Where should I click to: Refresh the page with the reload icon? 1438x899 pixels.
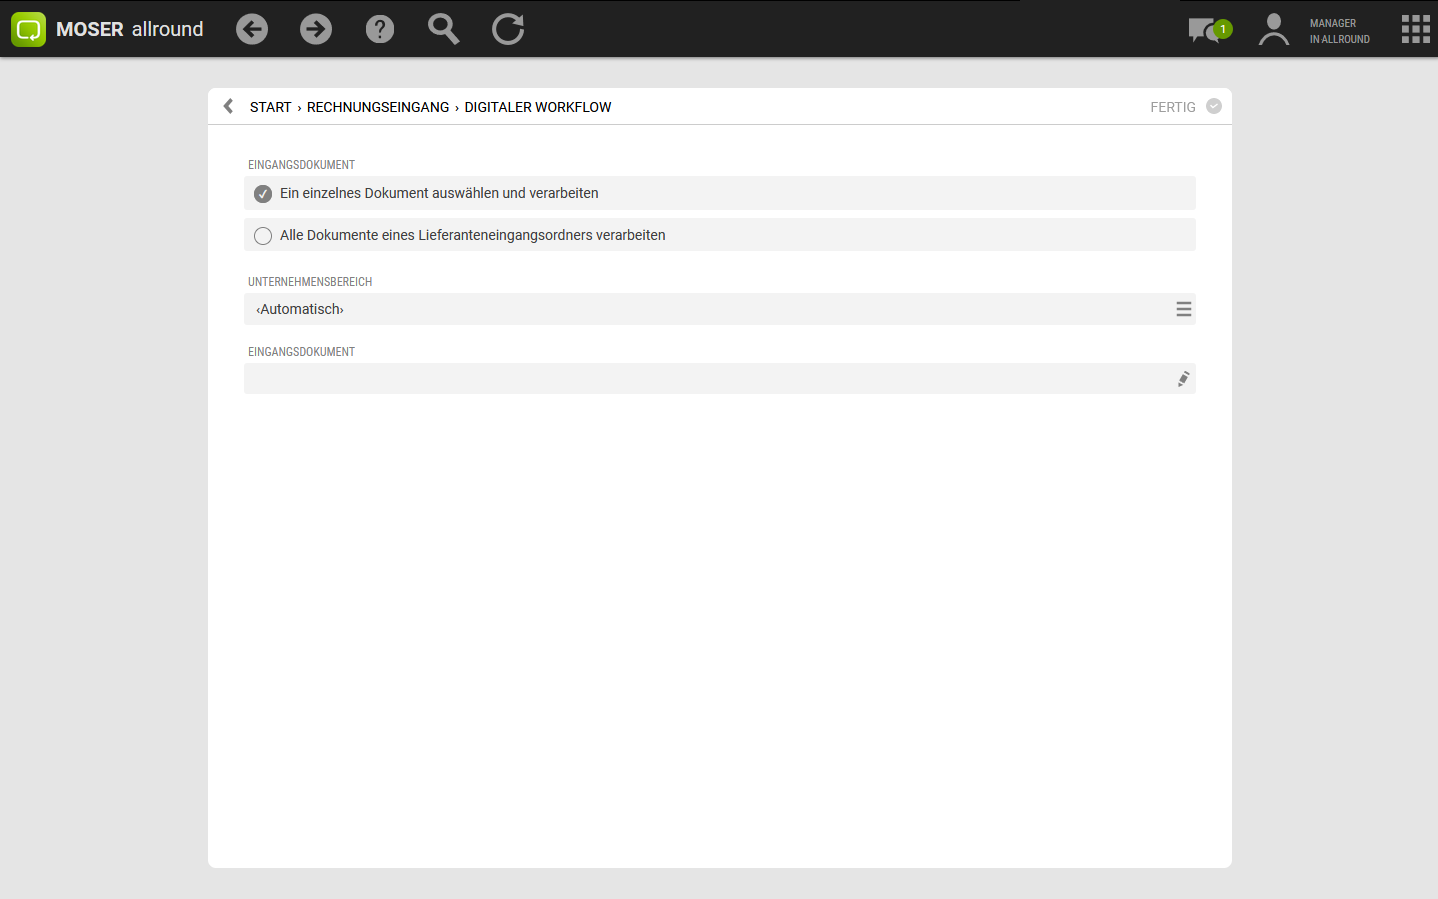(508, 29)
